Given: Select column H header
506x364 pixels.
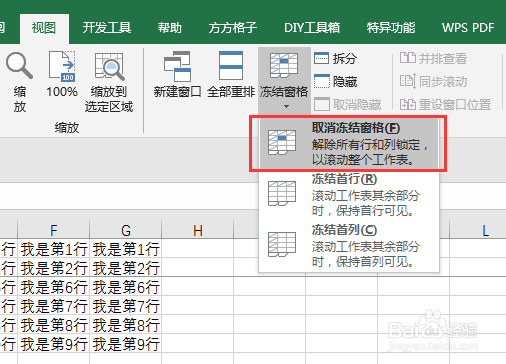Looking at the screenshot, I should (x=197, y=230).
